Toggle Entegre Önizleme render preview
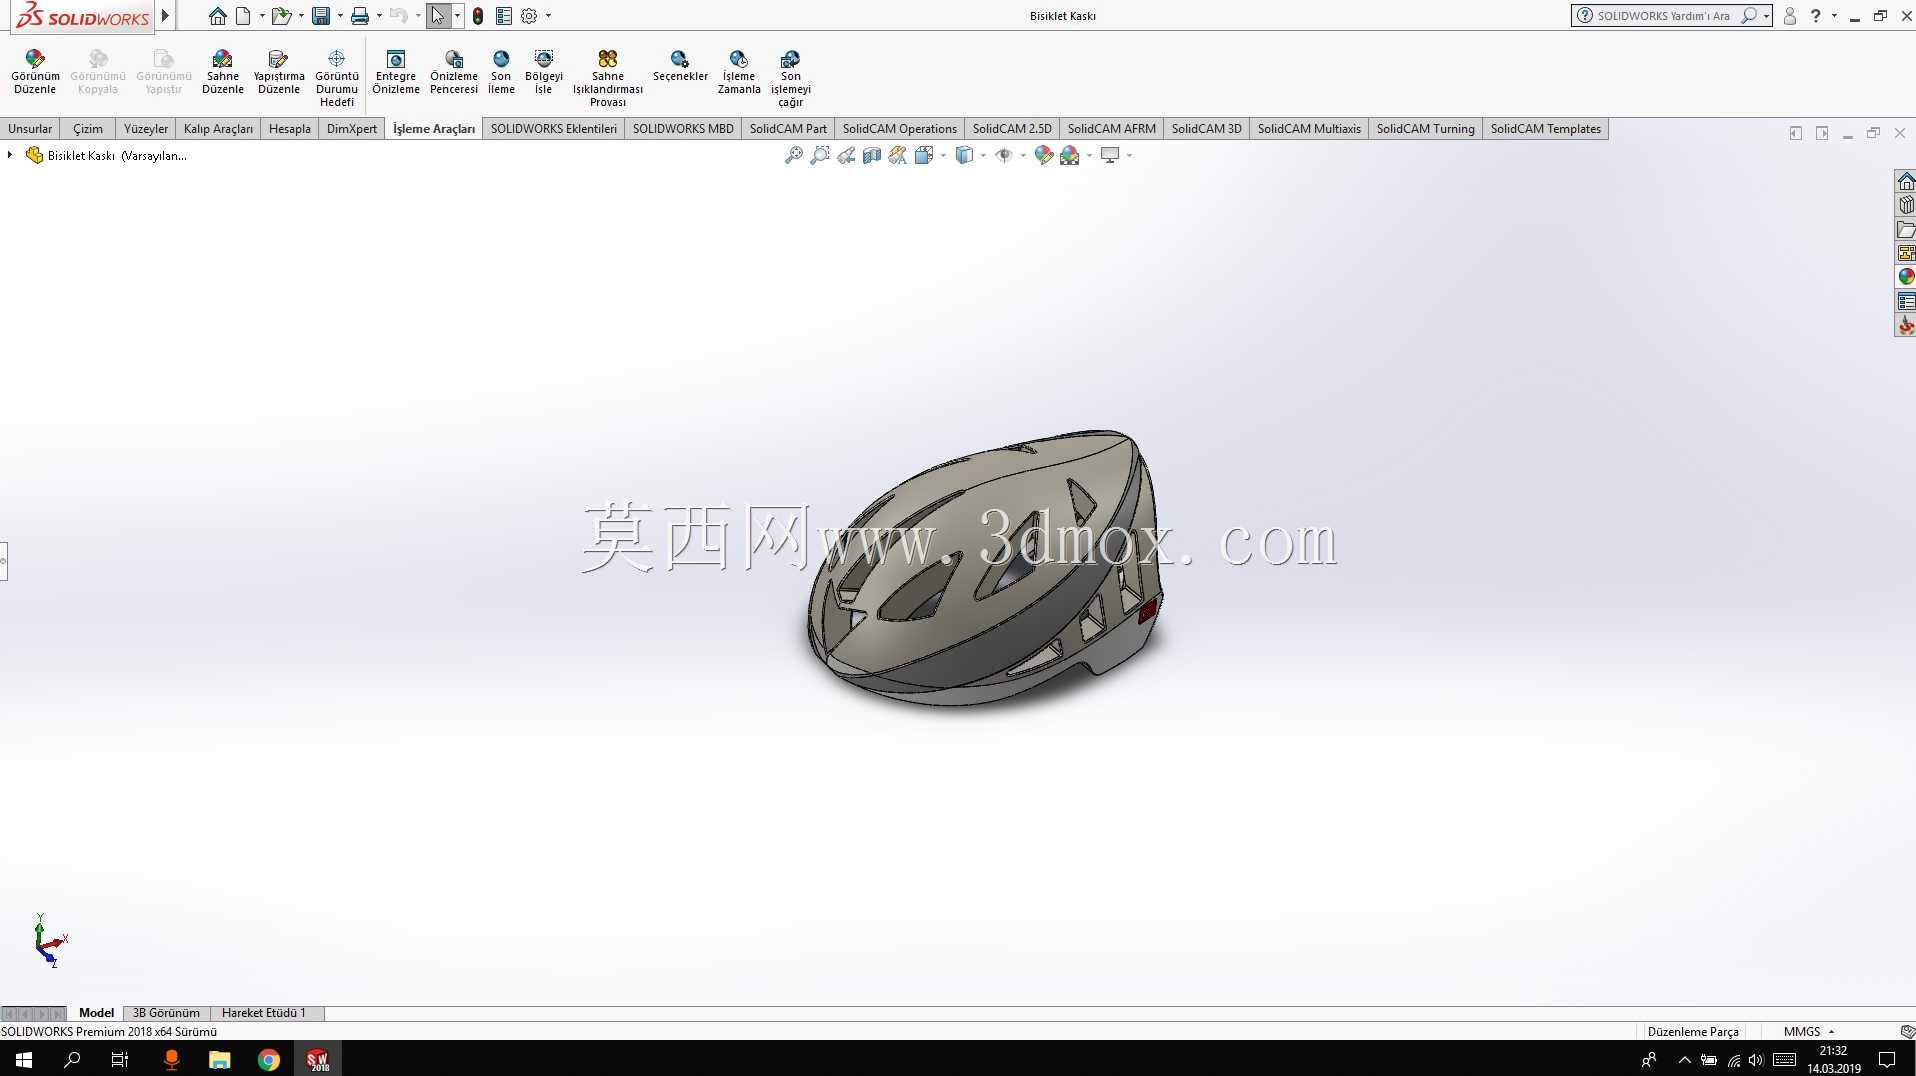Image resolution: width=1916 pixels, height=1076 pixels. [396, 72]
